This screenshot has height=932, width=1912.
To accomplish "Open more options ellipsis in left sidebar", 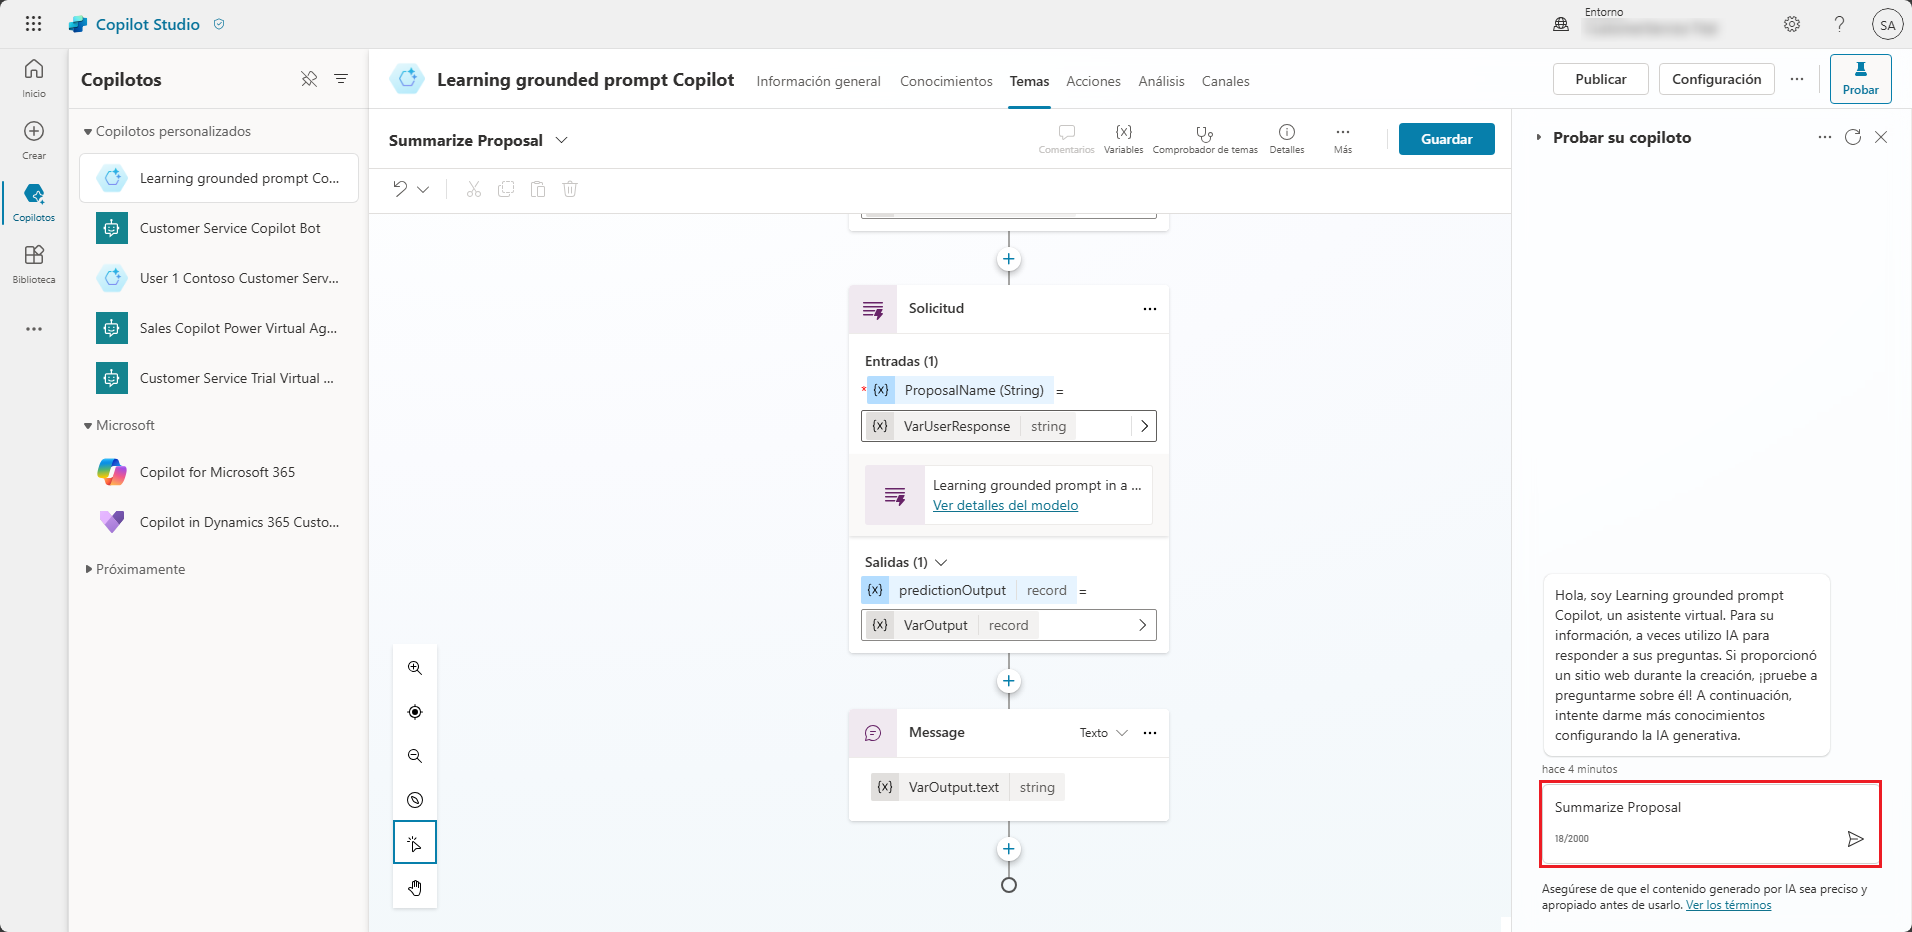I will (34, 329).
